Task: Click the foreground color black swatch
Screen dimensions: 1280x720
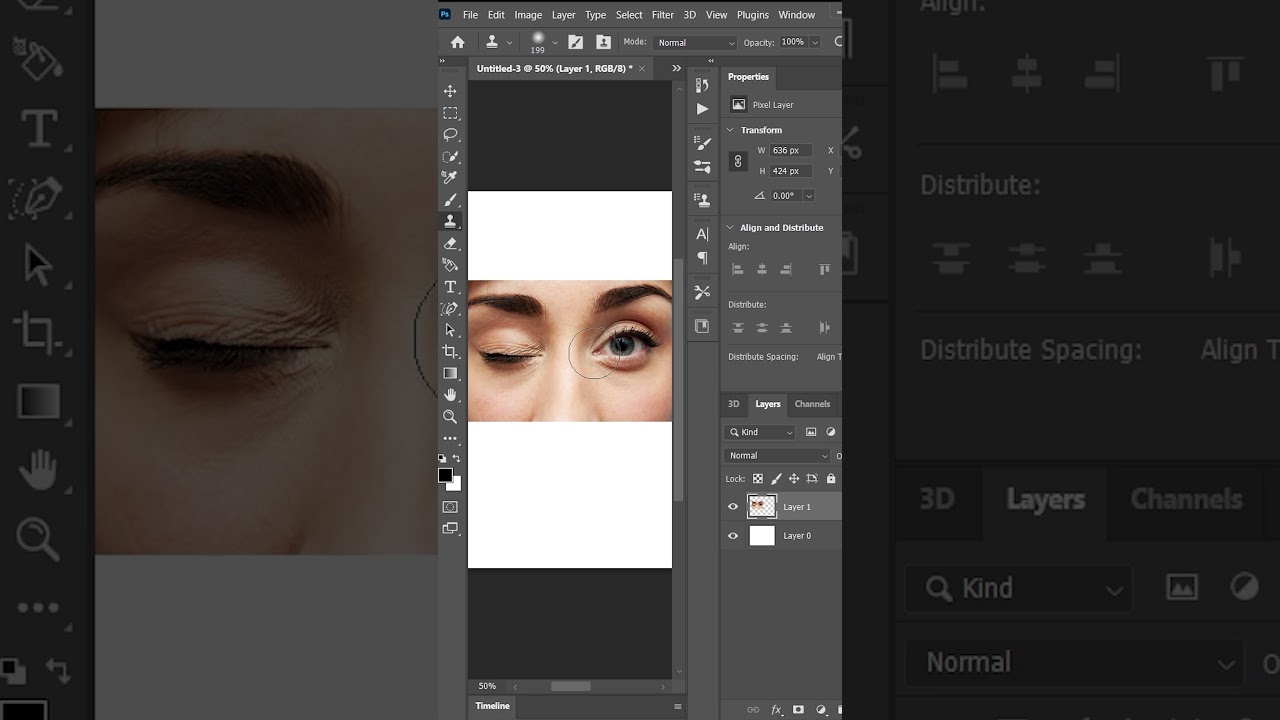Action: coord(445,475)
